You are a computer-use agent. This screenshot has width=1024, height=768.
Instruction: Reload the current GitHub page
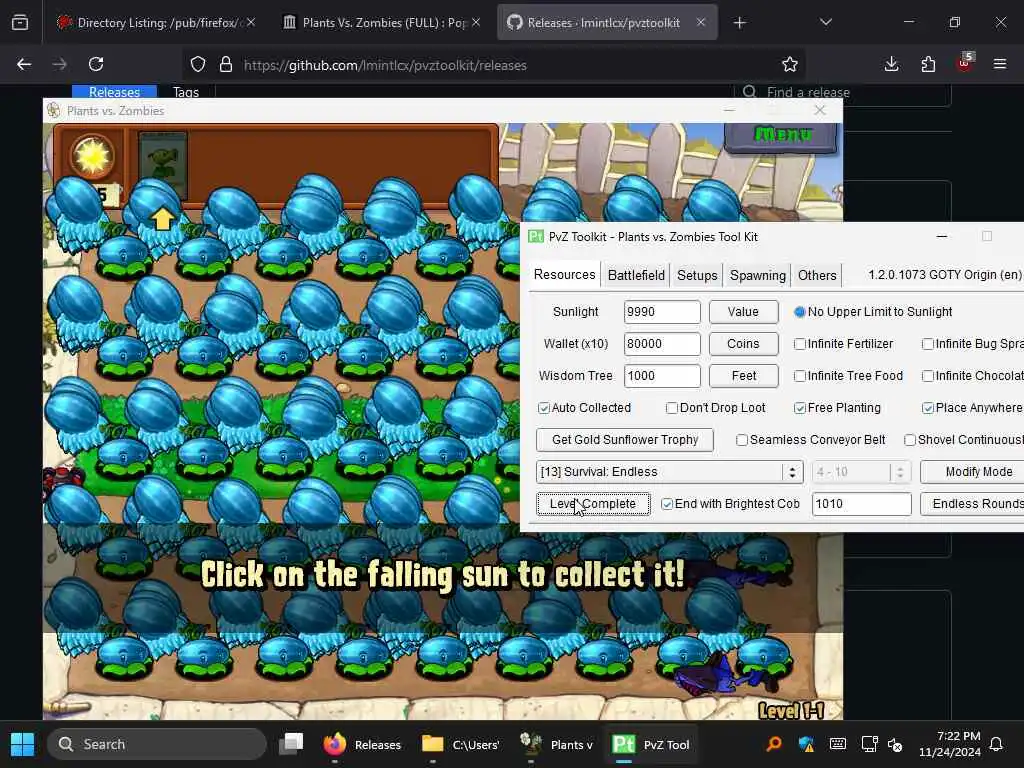(x=96, y=64)
